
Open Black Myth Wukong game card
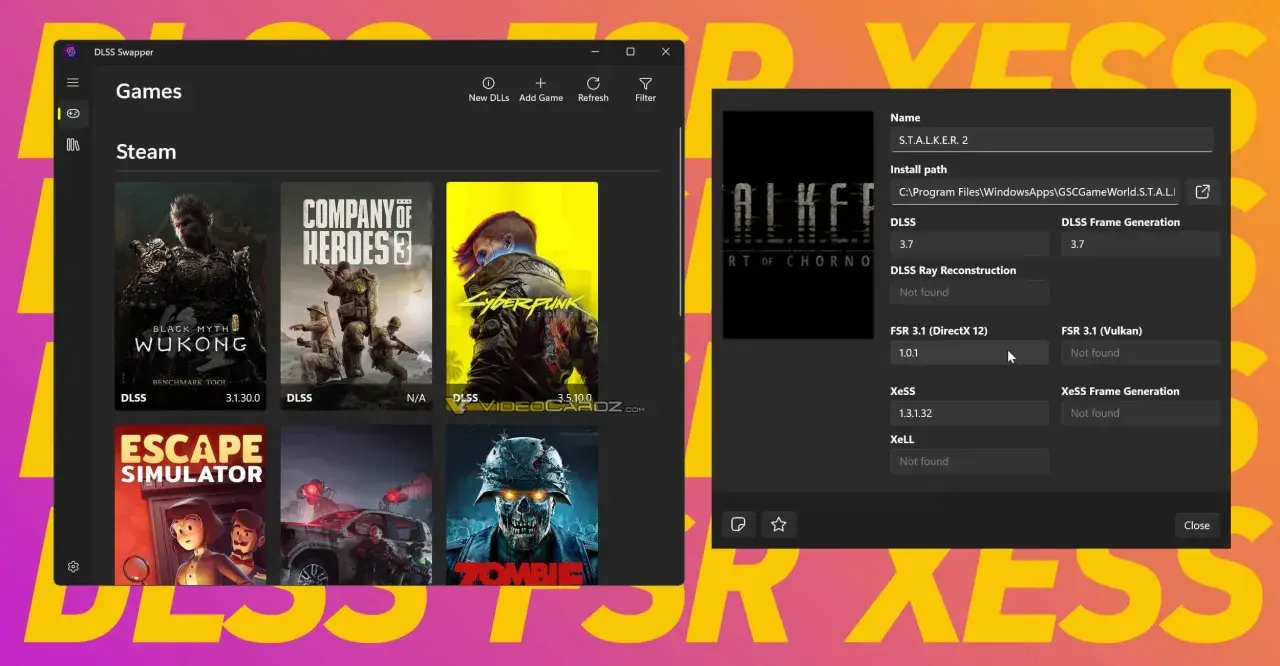point(190,296)
